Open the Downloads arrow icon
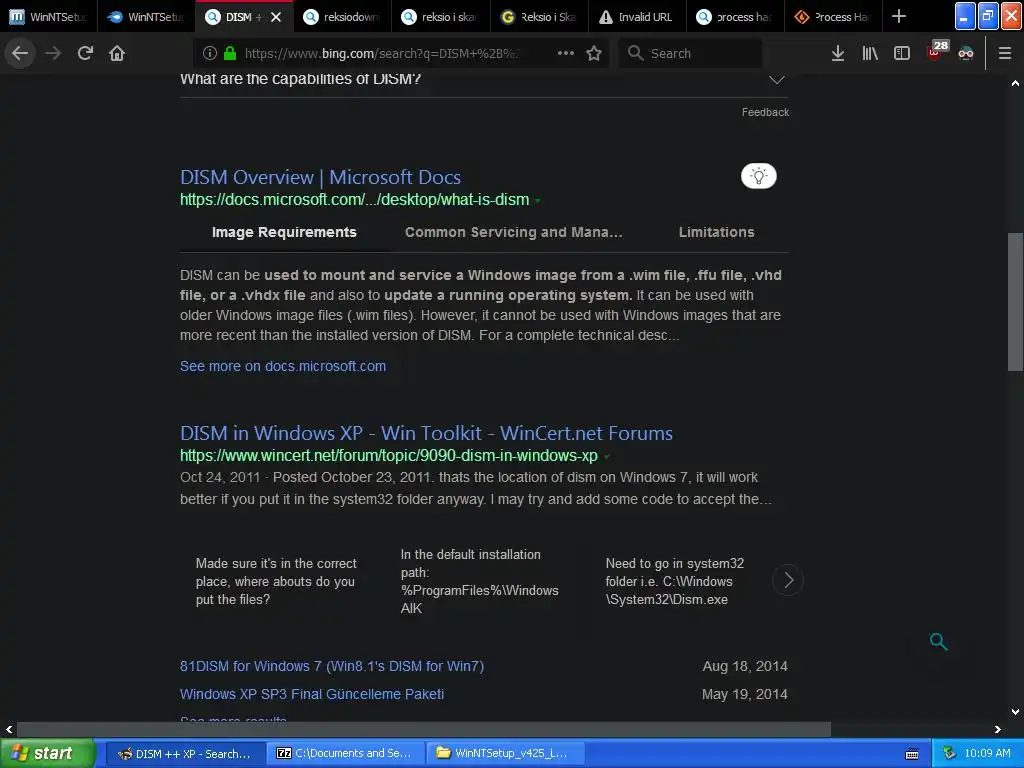 (838, 53)
